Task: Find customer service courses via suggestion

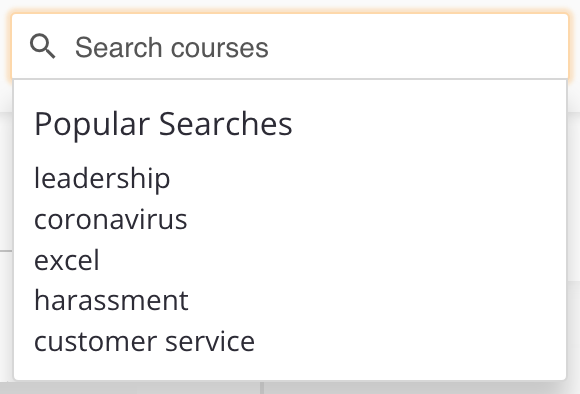Action: 144,341
